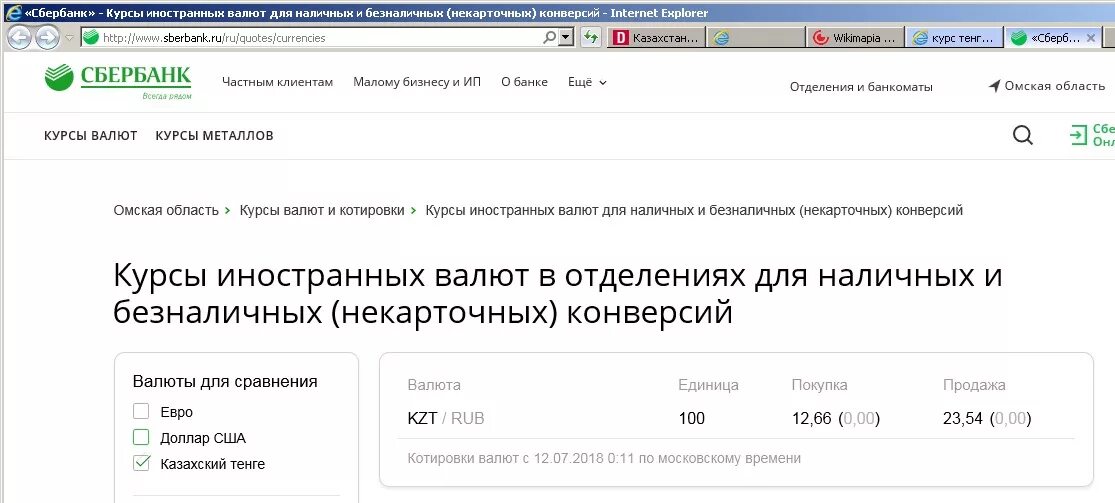The image size is (1115, 503).
Task: Open the address bar autocomplete dropdown
Action: (566, 38)
